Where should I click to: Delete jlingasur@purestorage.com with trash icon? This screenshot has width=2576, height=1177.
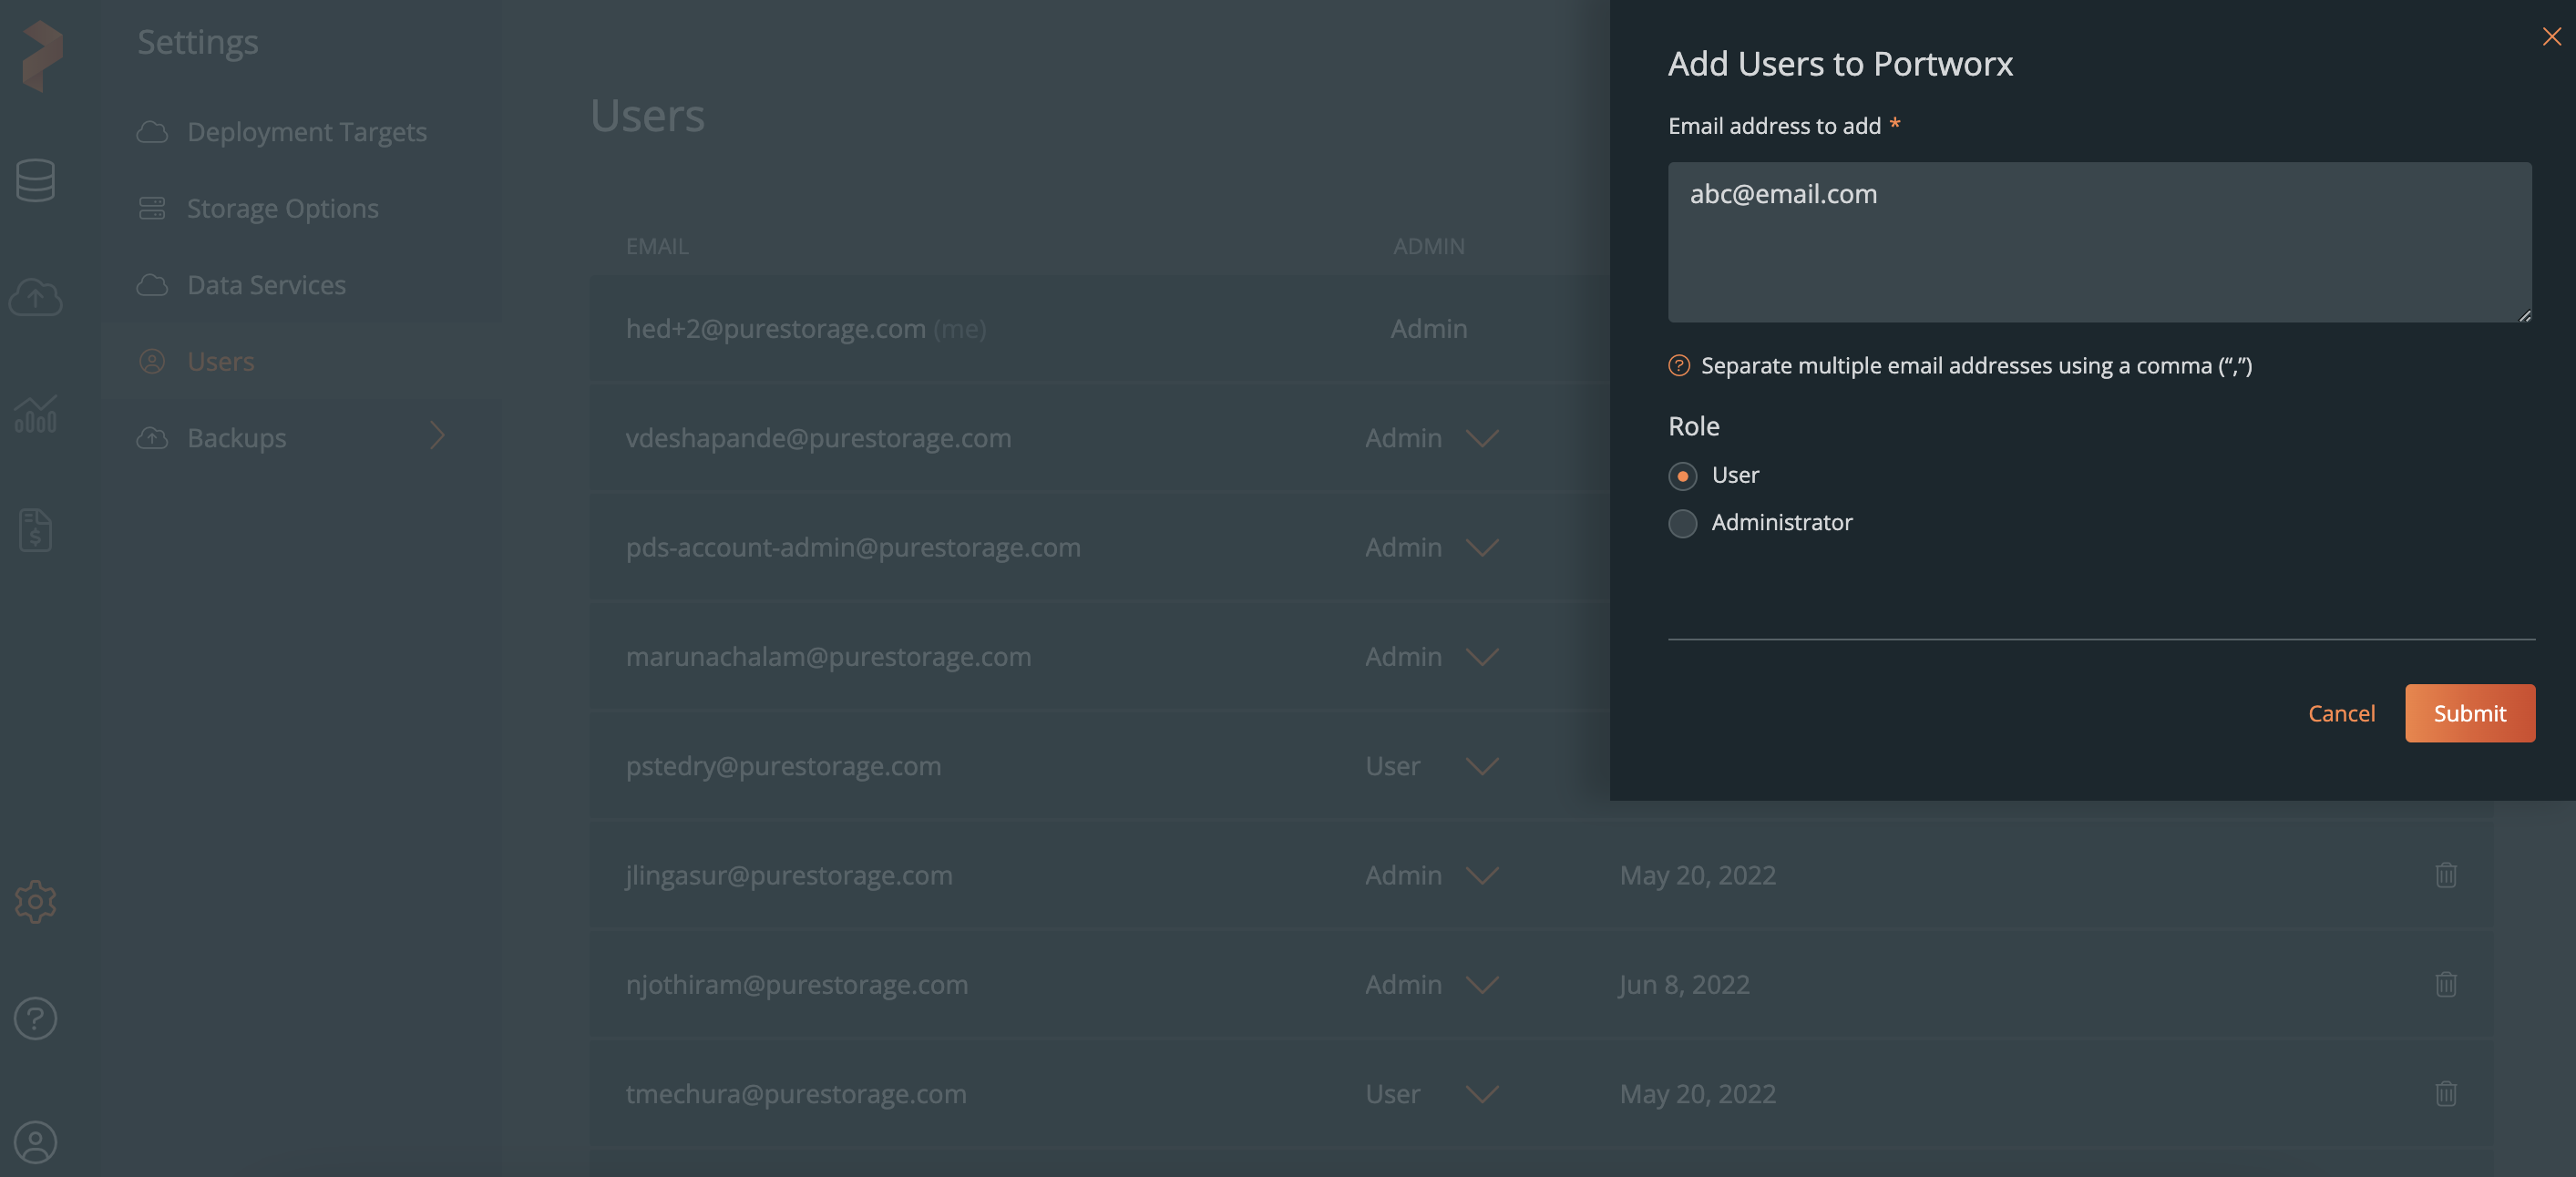[x=2446, y=875]
